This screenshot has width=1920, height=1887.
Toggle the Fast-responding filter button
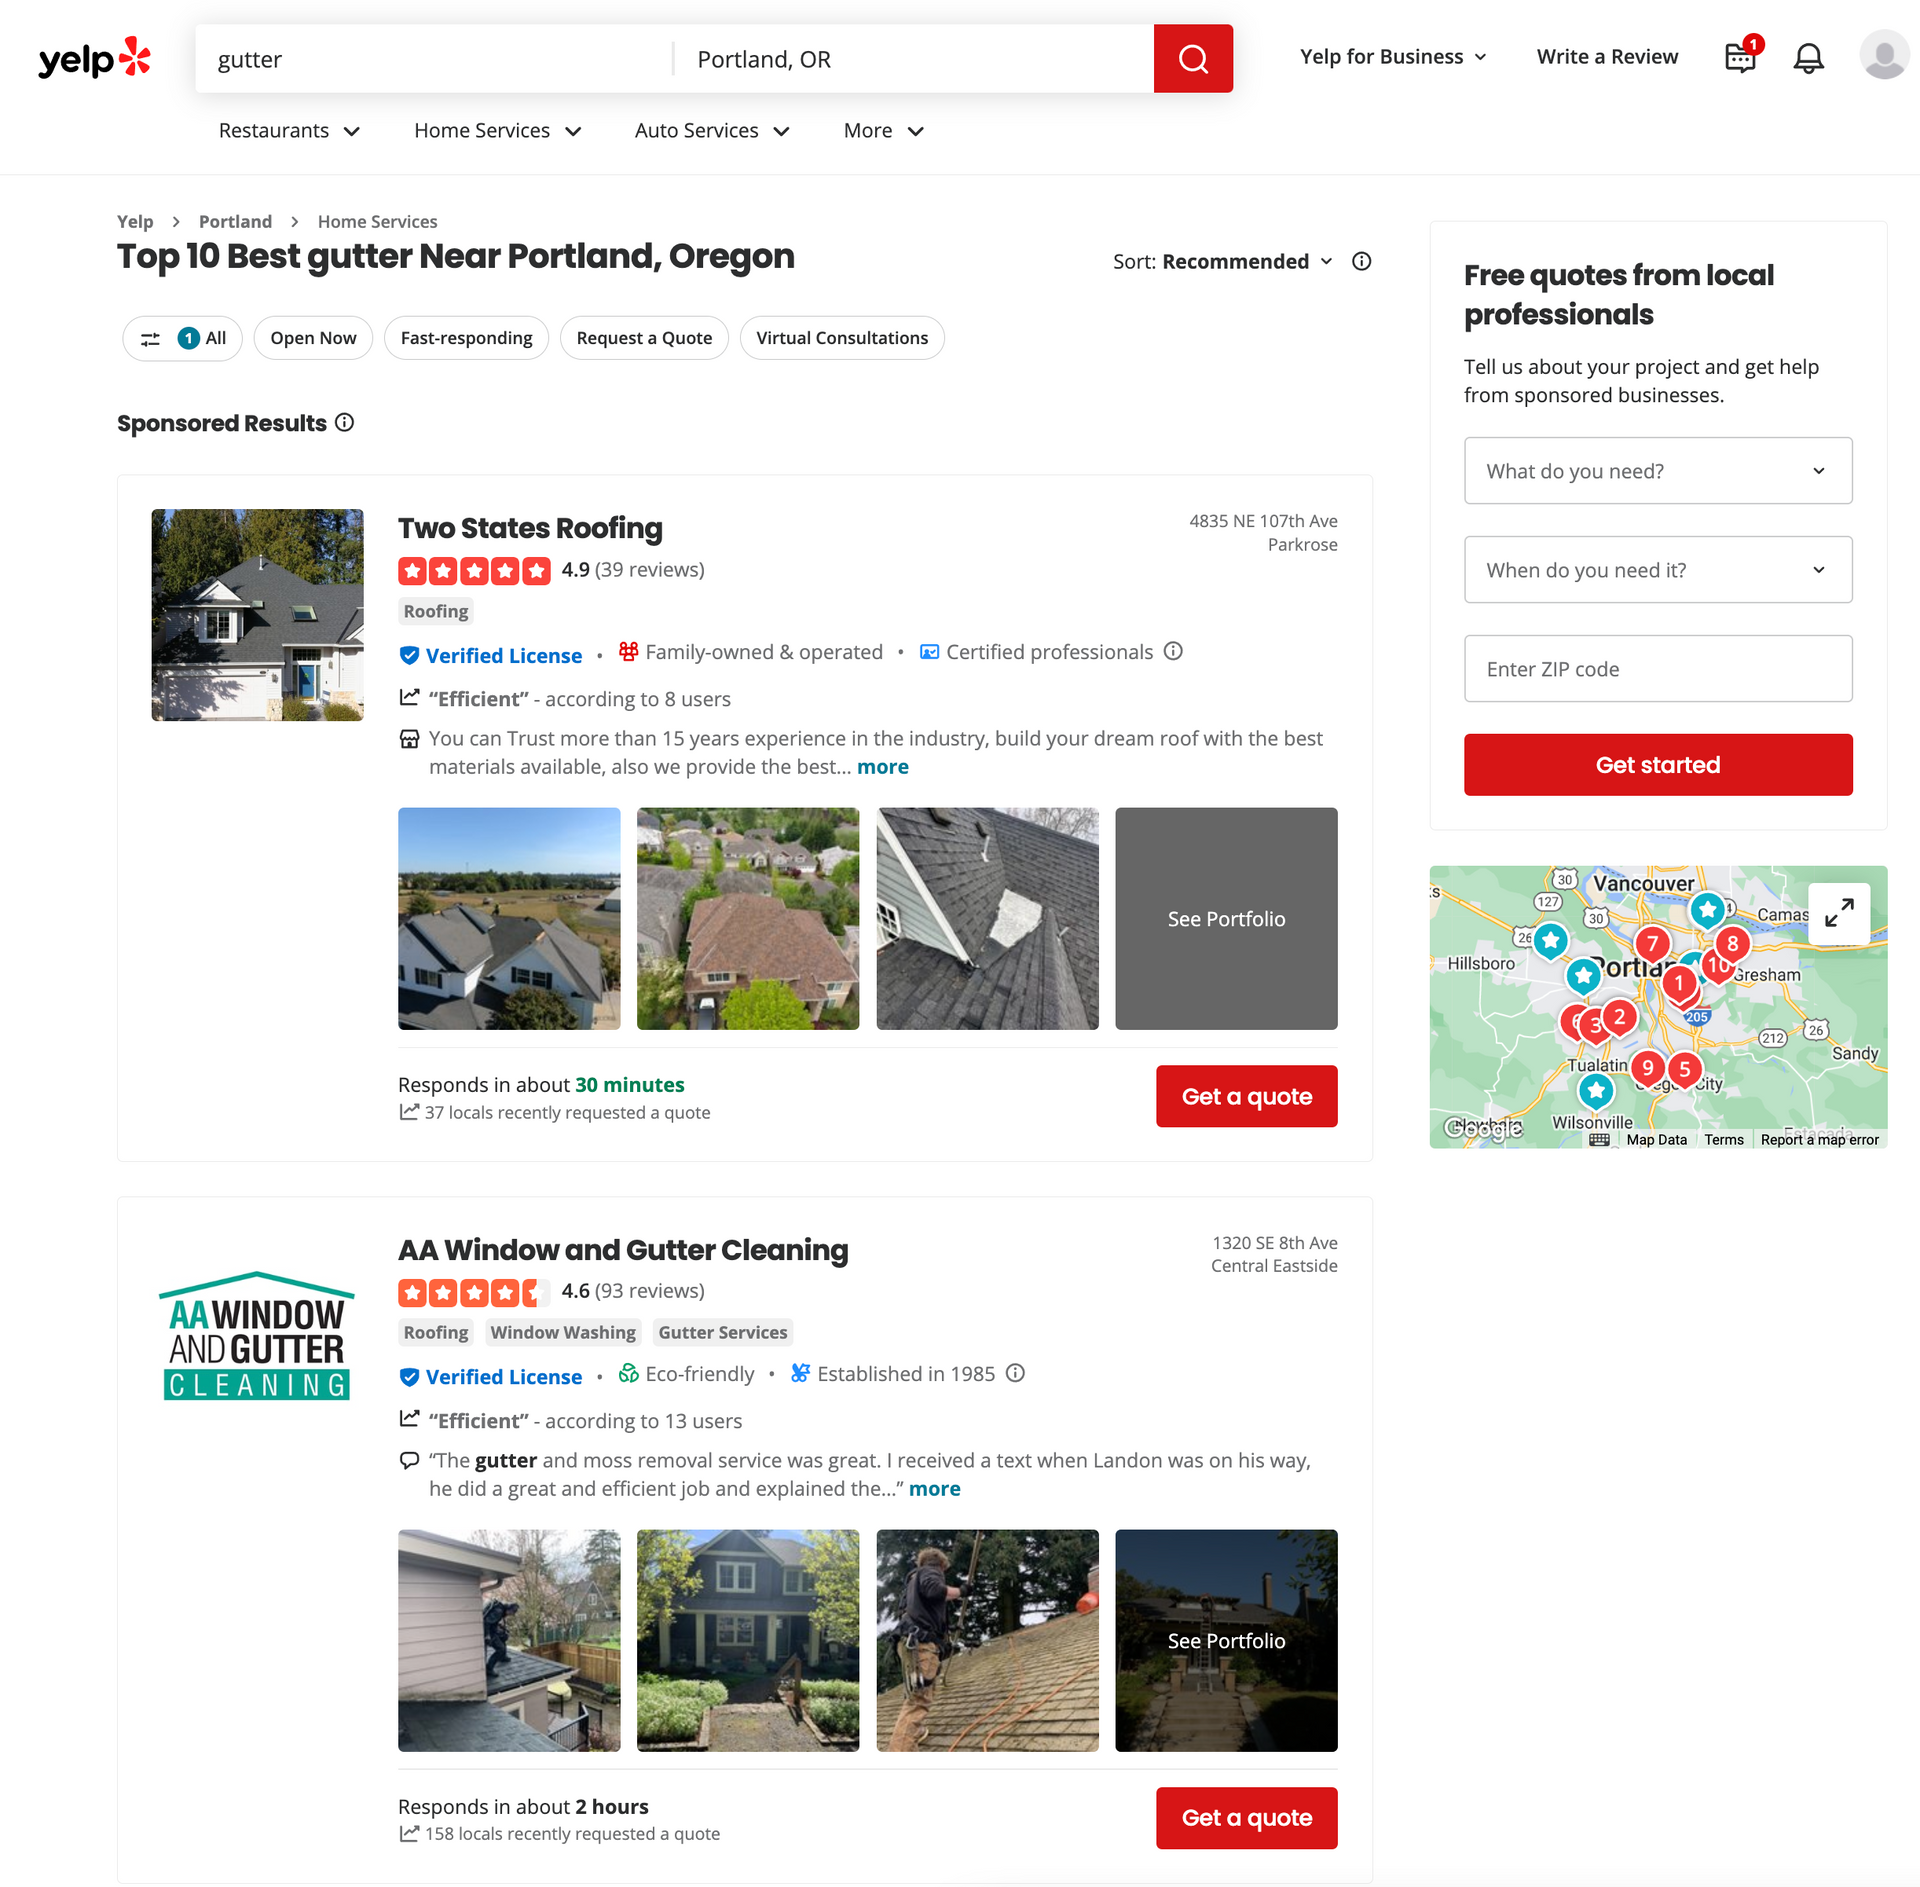coord(465,337)
